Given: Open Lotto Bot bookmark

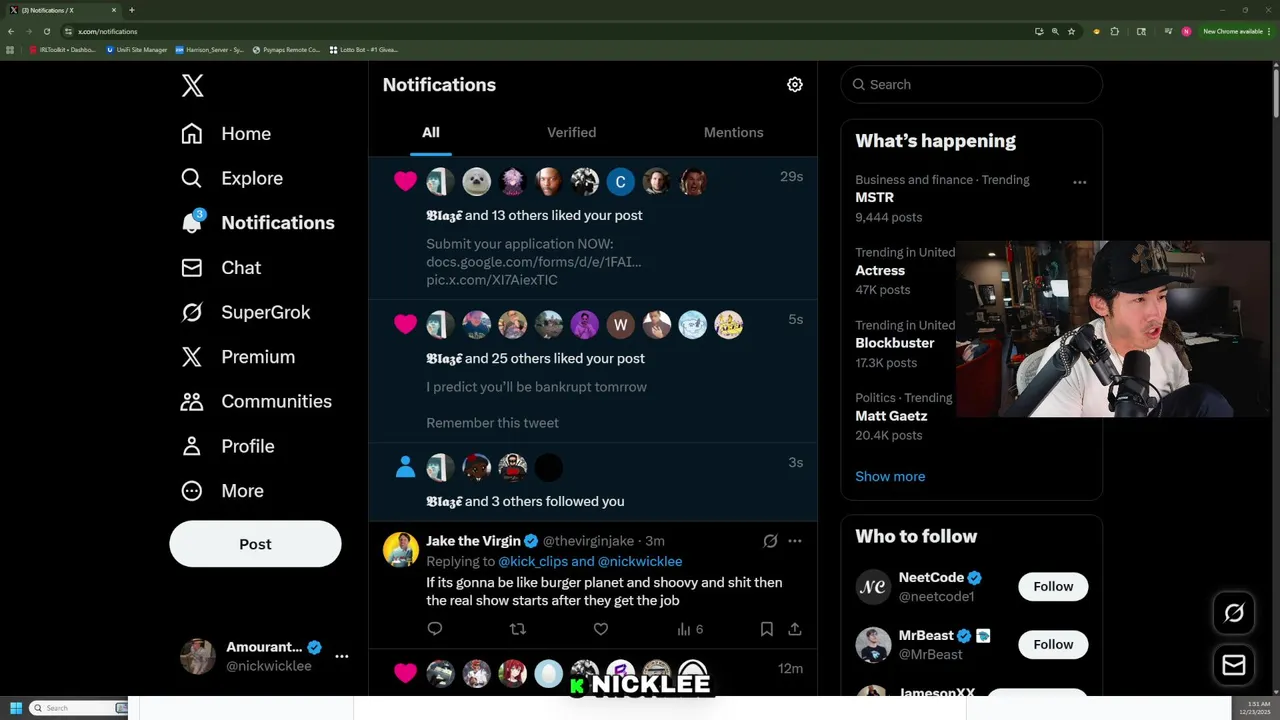Looking at the screenshot, I should click(x=364, y=49).
